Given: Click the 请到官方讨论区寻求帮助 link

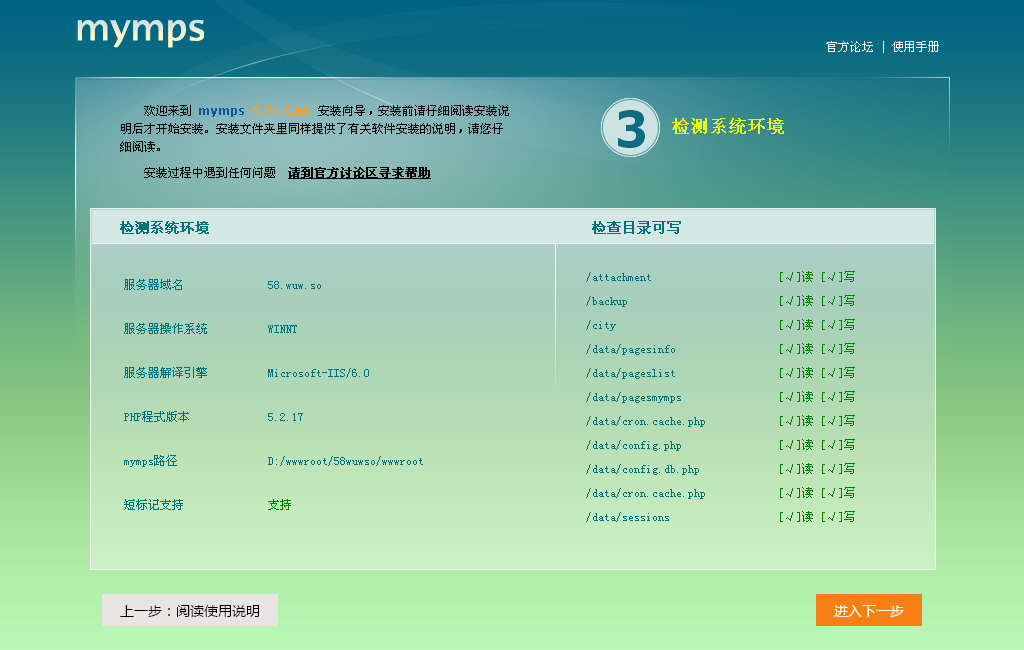Looking at the screenshot, I should [360, 172].
